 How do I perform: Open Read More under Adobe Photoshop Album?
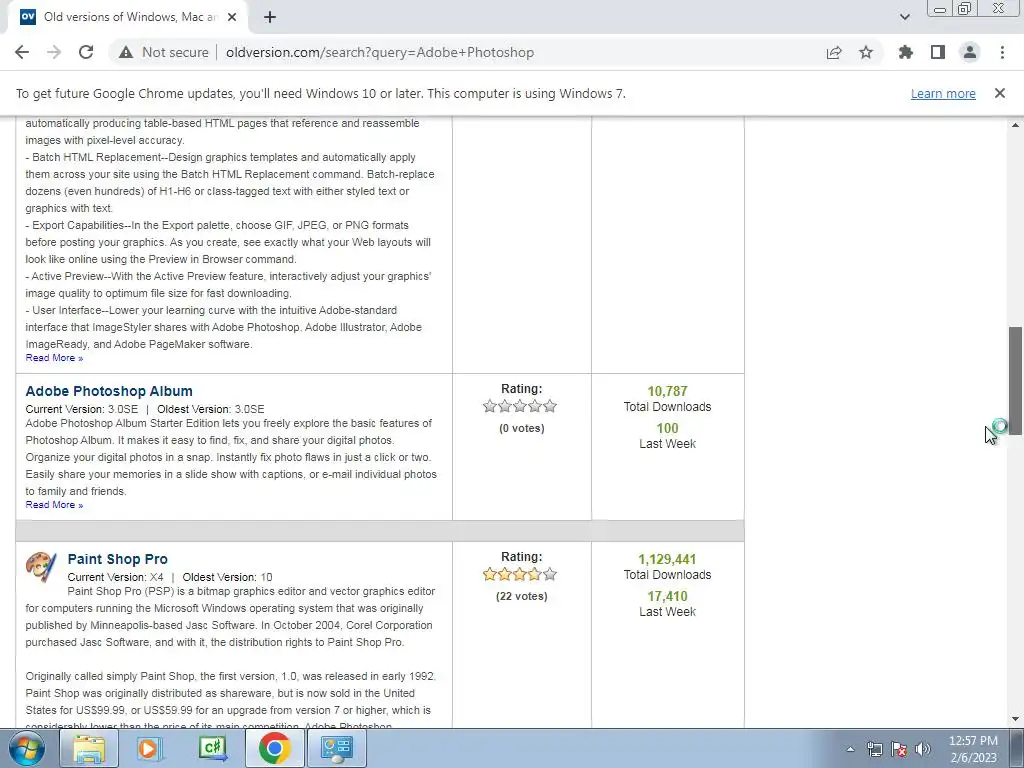[54, 505]
